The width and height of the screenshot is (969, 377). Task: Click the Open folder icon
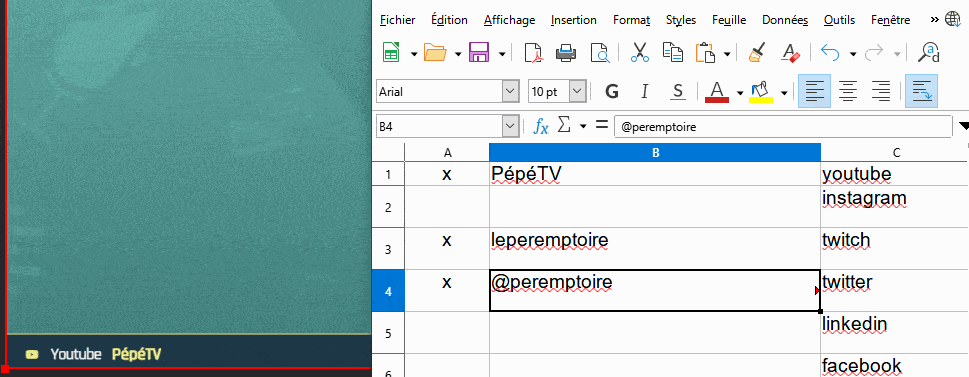(436, 53)
